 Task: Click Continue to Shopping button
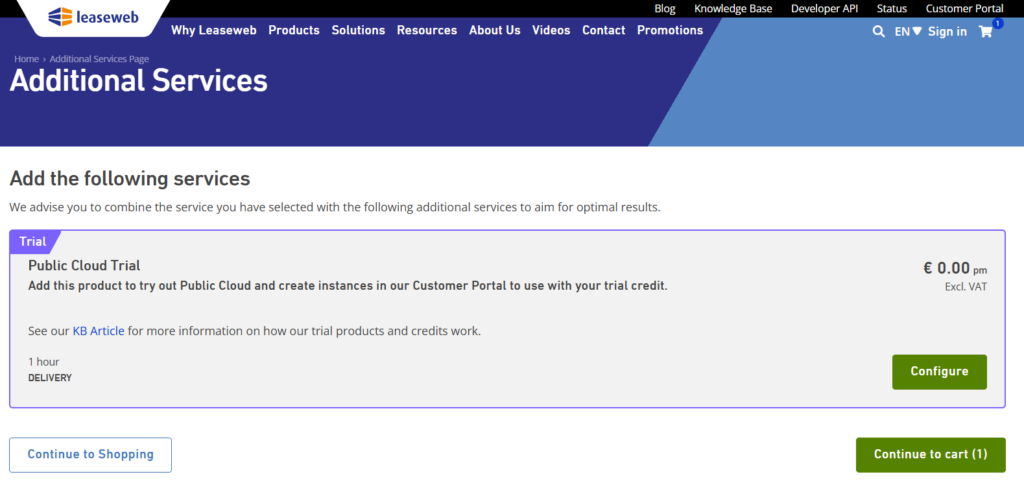click(x=90, y=455)
